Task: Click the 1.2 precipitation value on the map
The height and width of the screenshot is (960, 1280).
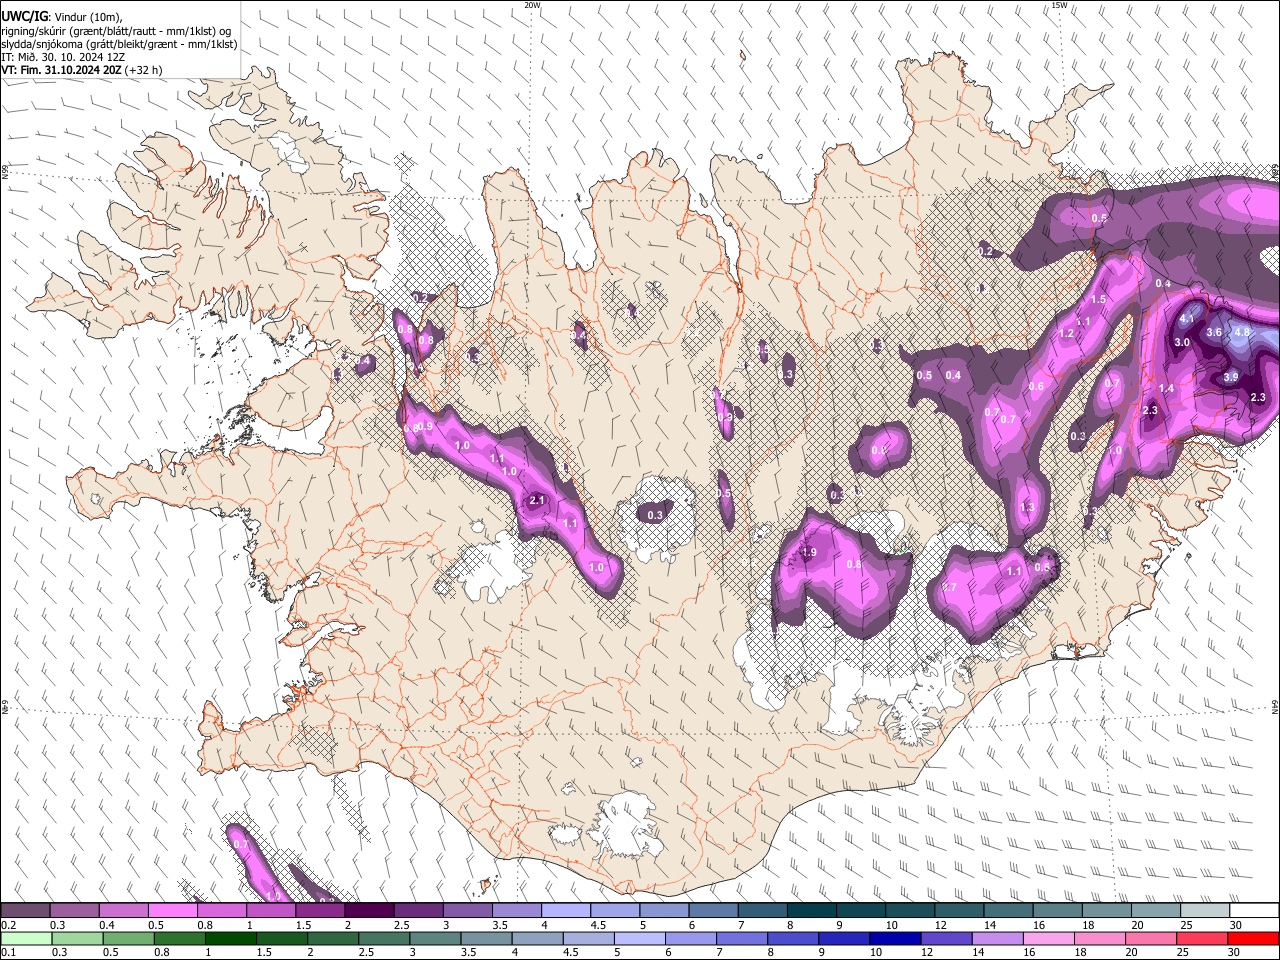Action: point(1066,333)
